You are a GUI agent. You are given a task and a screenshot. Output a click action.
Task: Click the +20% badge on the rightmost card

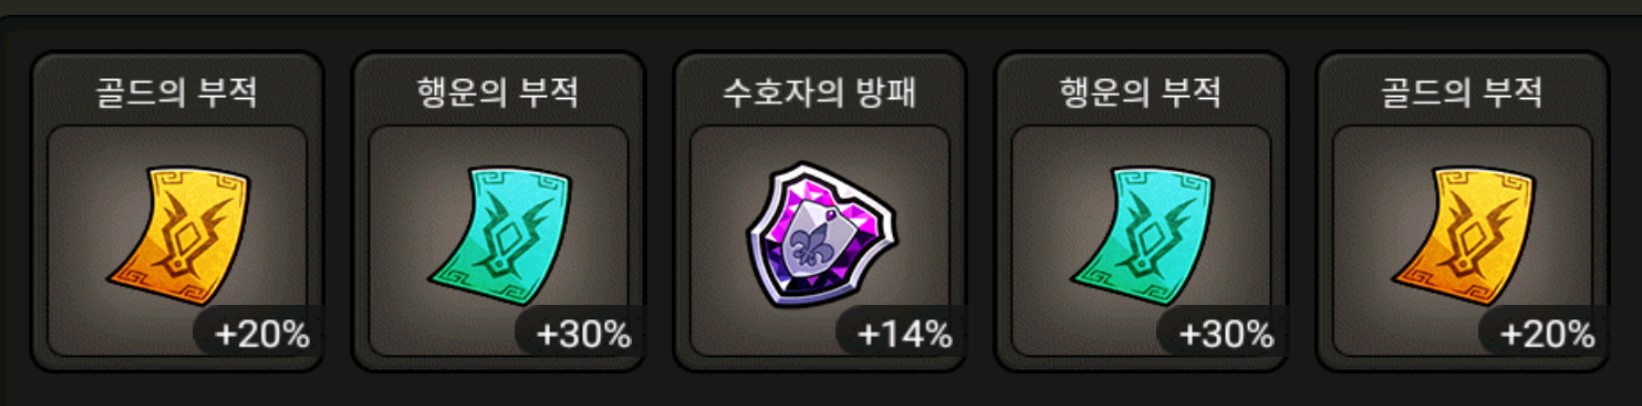[1546, 333]
